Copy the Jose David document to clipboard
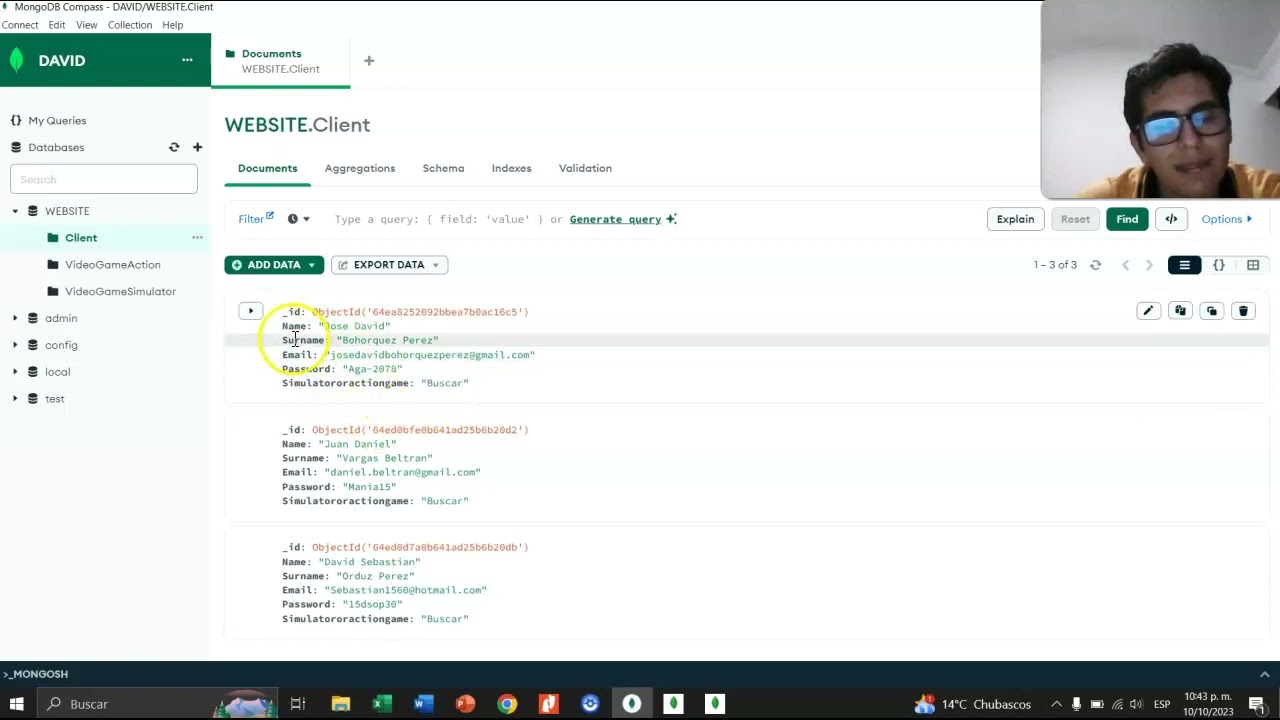1280x720 pixels. tap(1180, 311)
